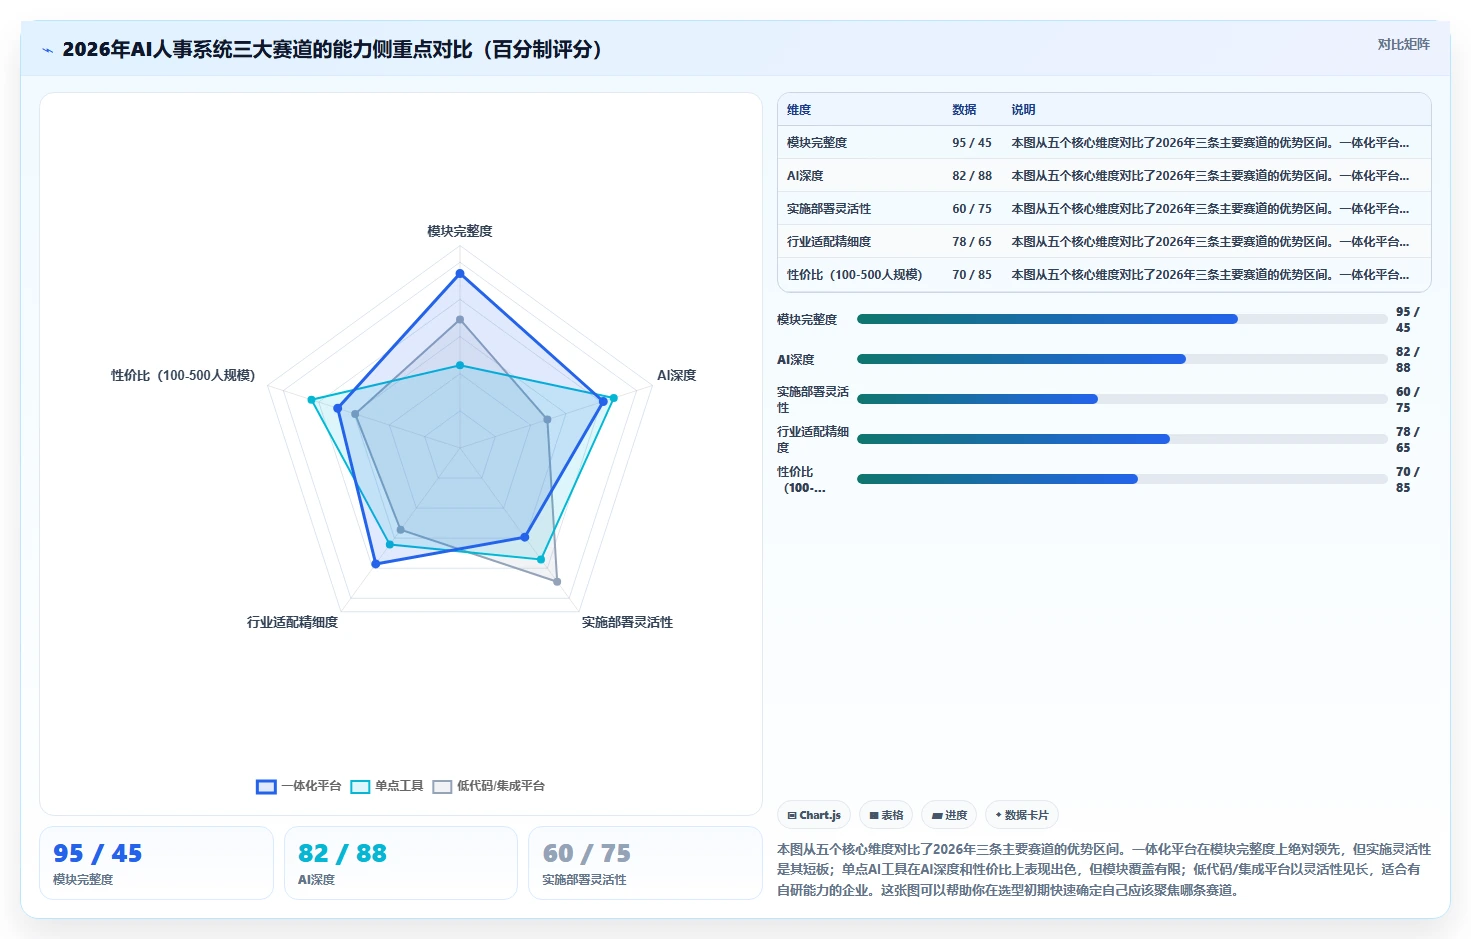Select the 实施部署灵活性 table row label

click(x=829, y=209)
